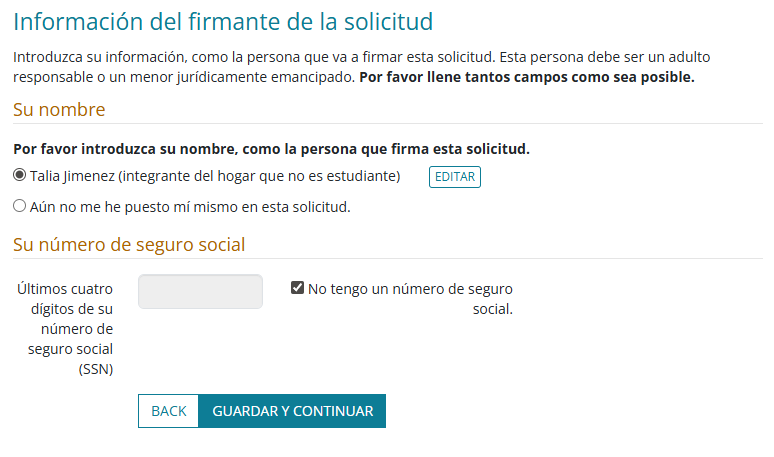Click the 'Aún no me he puesto mí mismo' label text

pyautogui.click(x=190, y=207)
